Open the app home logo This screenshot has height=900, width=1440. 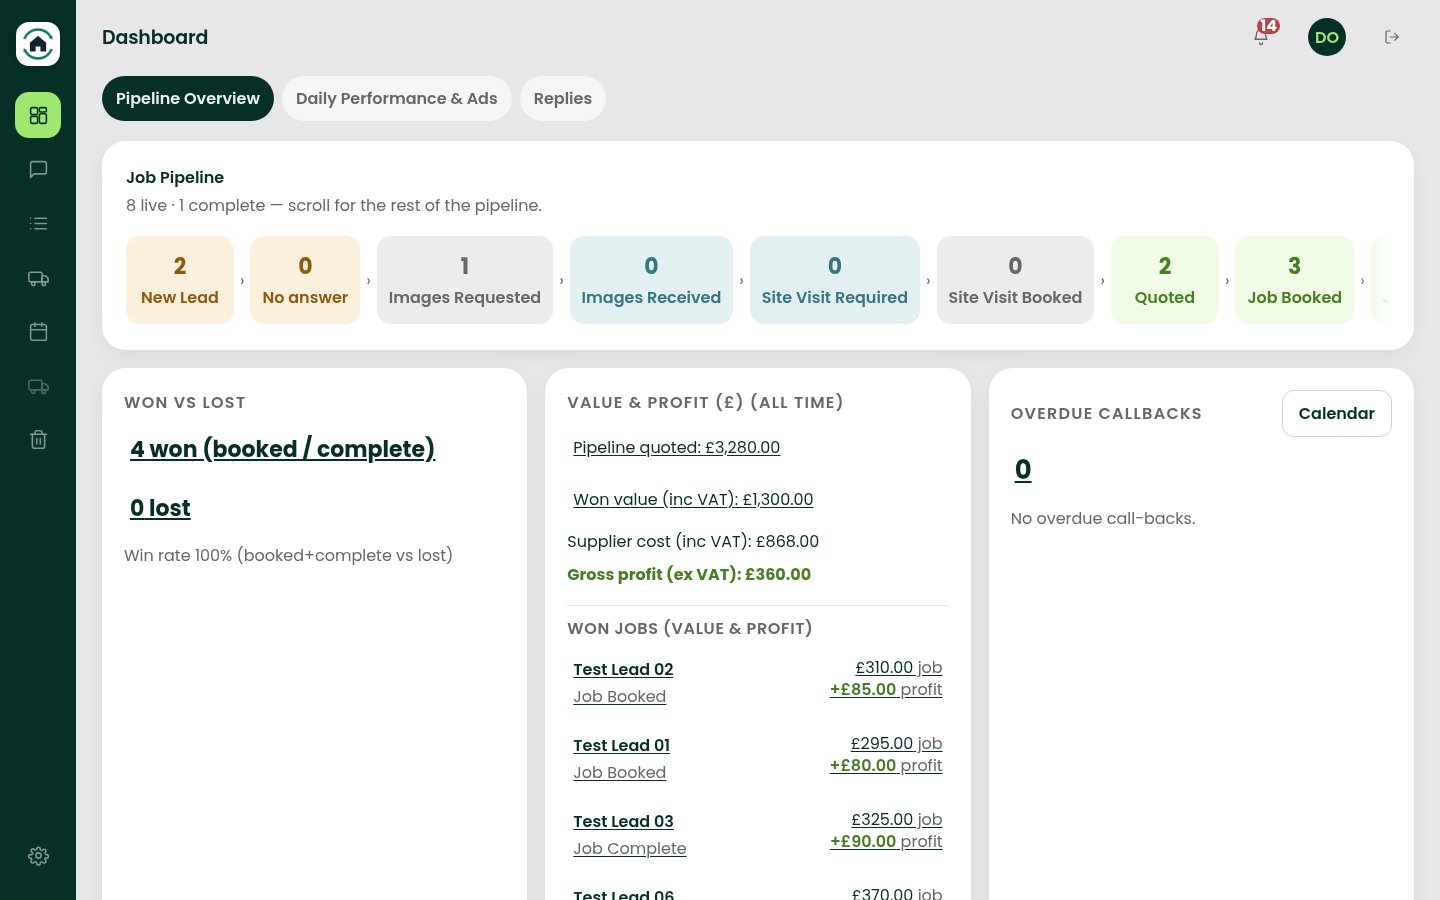coord(38,44)
